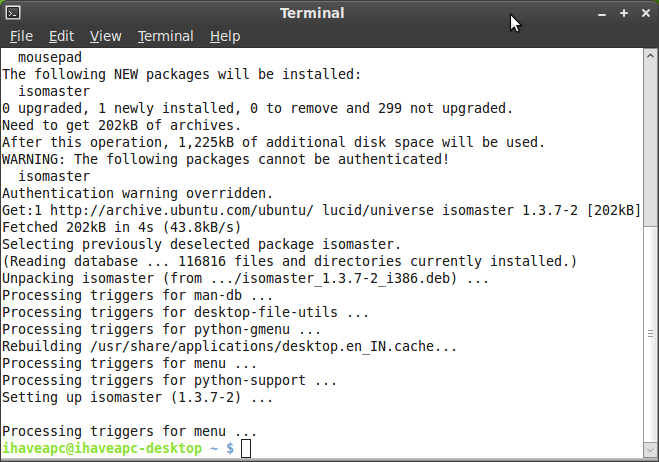Screen dimensions: 659x462
Task: Close the Terminal window
Action: [x=646, y=13]
